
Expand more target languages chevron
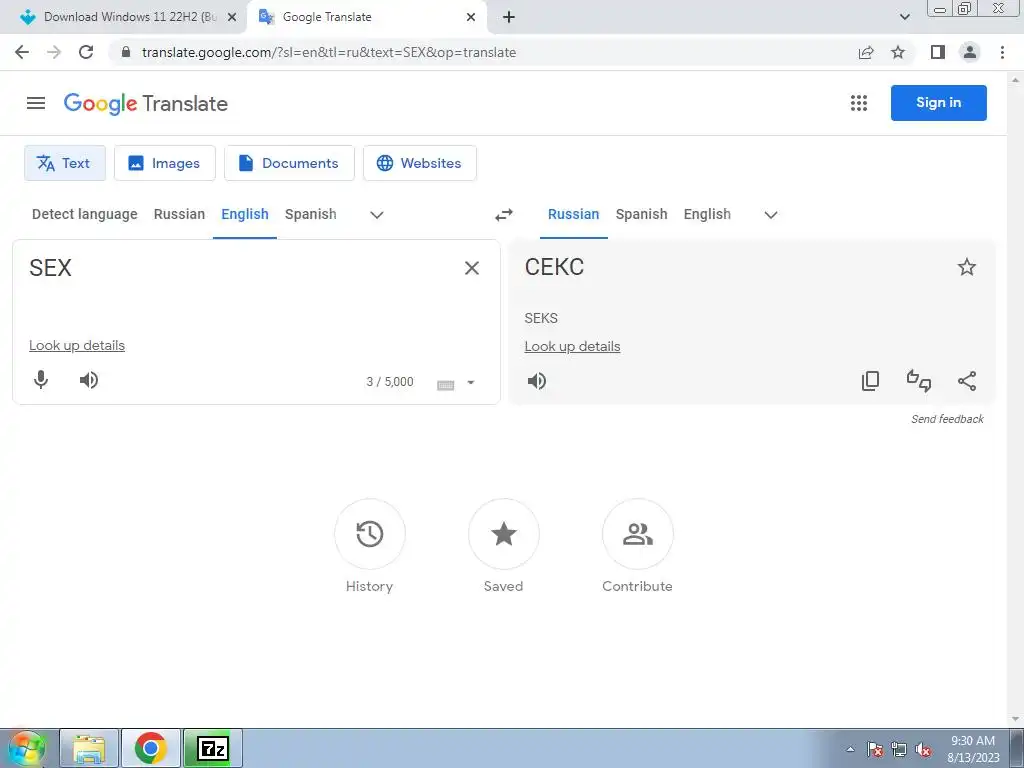(x=771, y=215)
